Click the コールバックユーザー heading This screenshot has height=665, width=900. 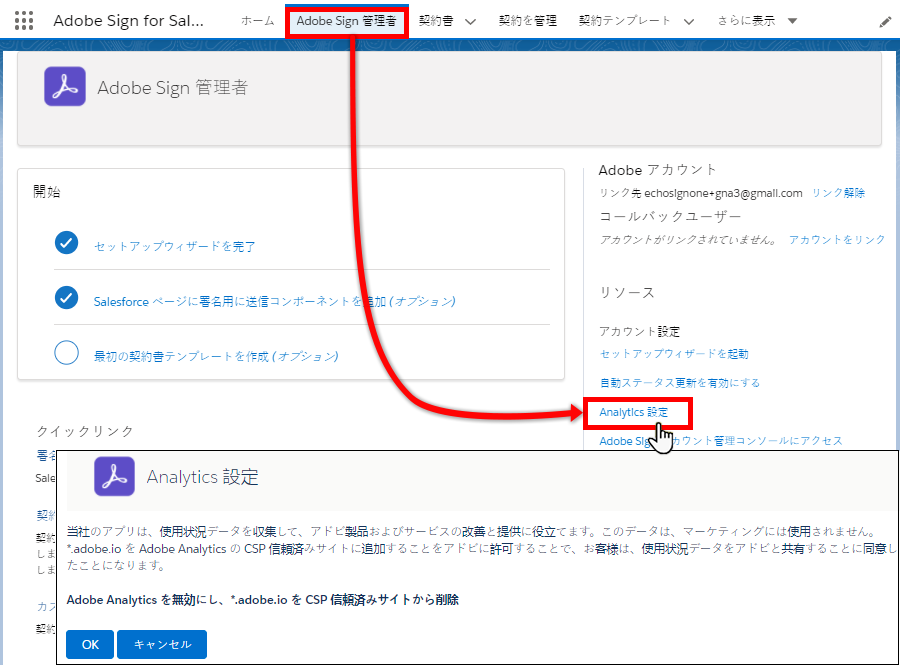[x=670, y=216]
